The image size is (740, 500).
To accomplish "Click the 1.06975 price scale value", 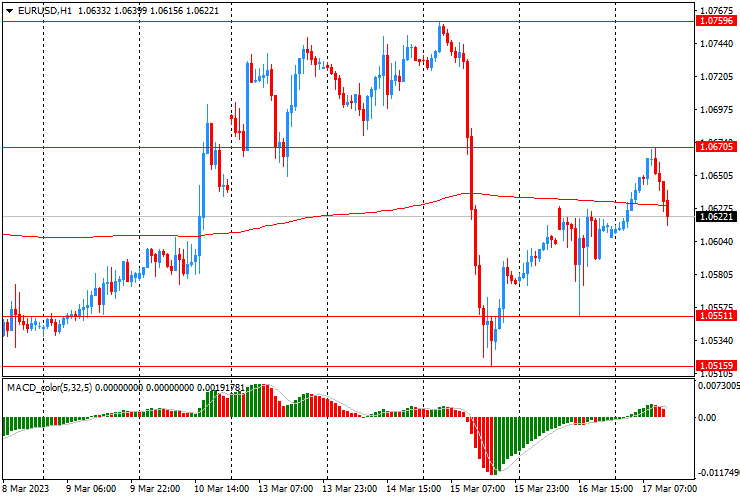I will 716,110.
